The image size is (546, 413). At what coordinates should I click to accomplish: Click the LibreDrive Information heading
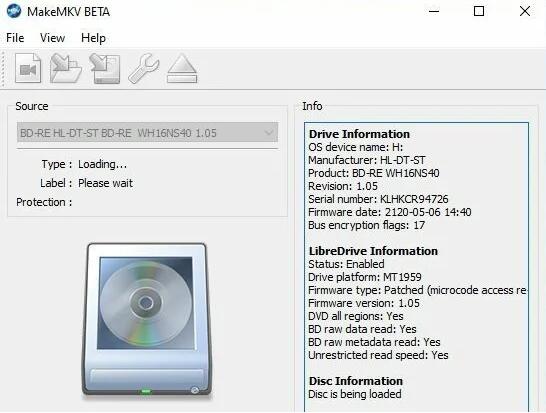point(373,251)
